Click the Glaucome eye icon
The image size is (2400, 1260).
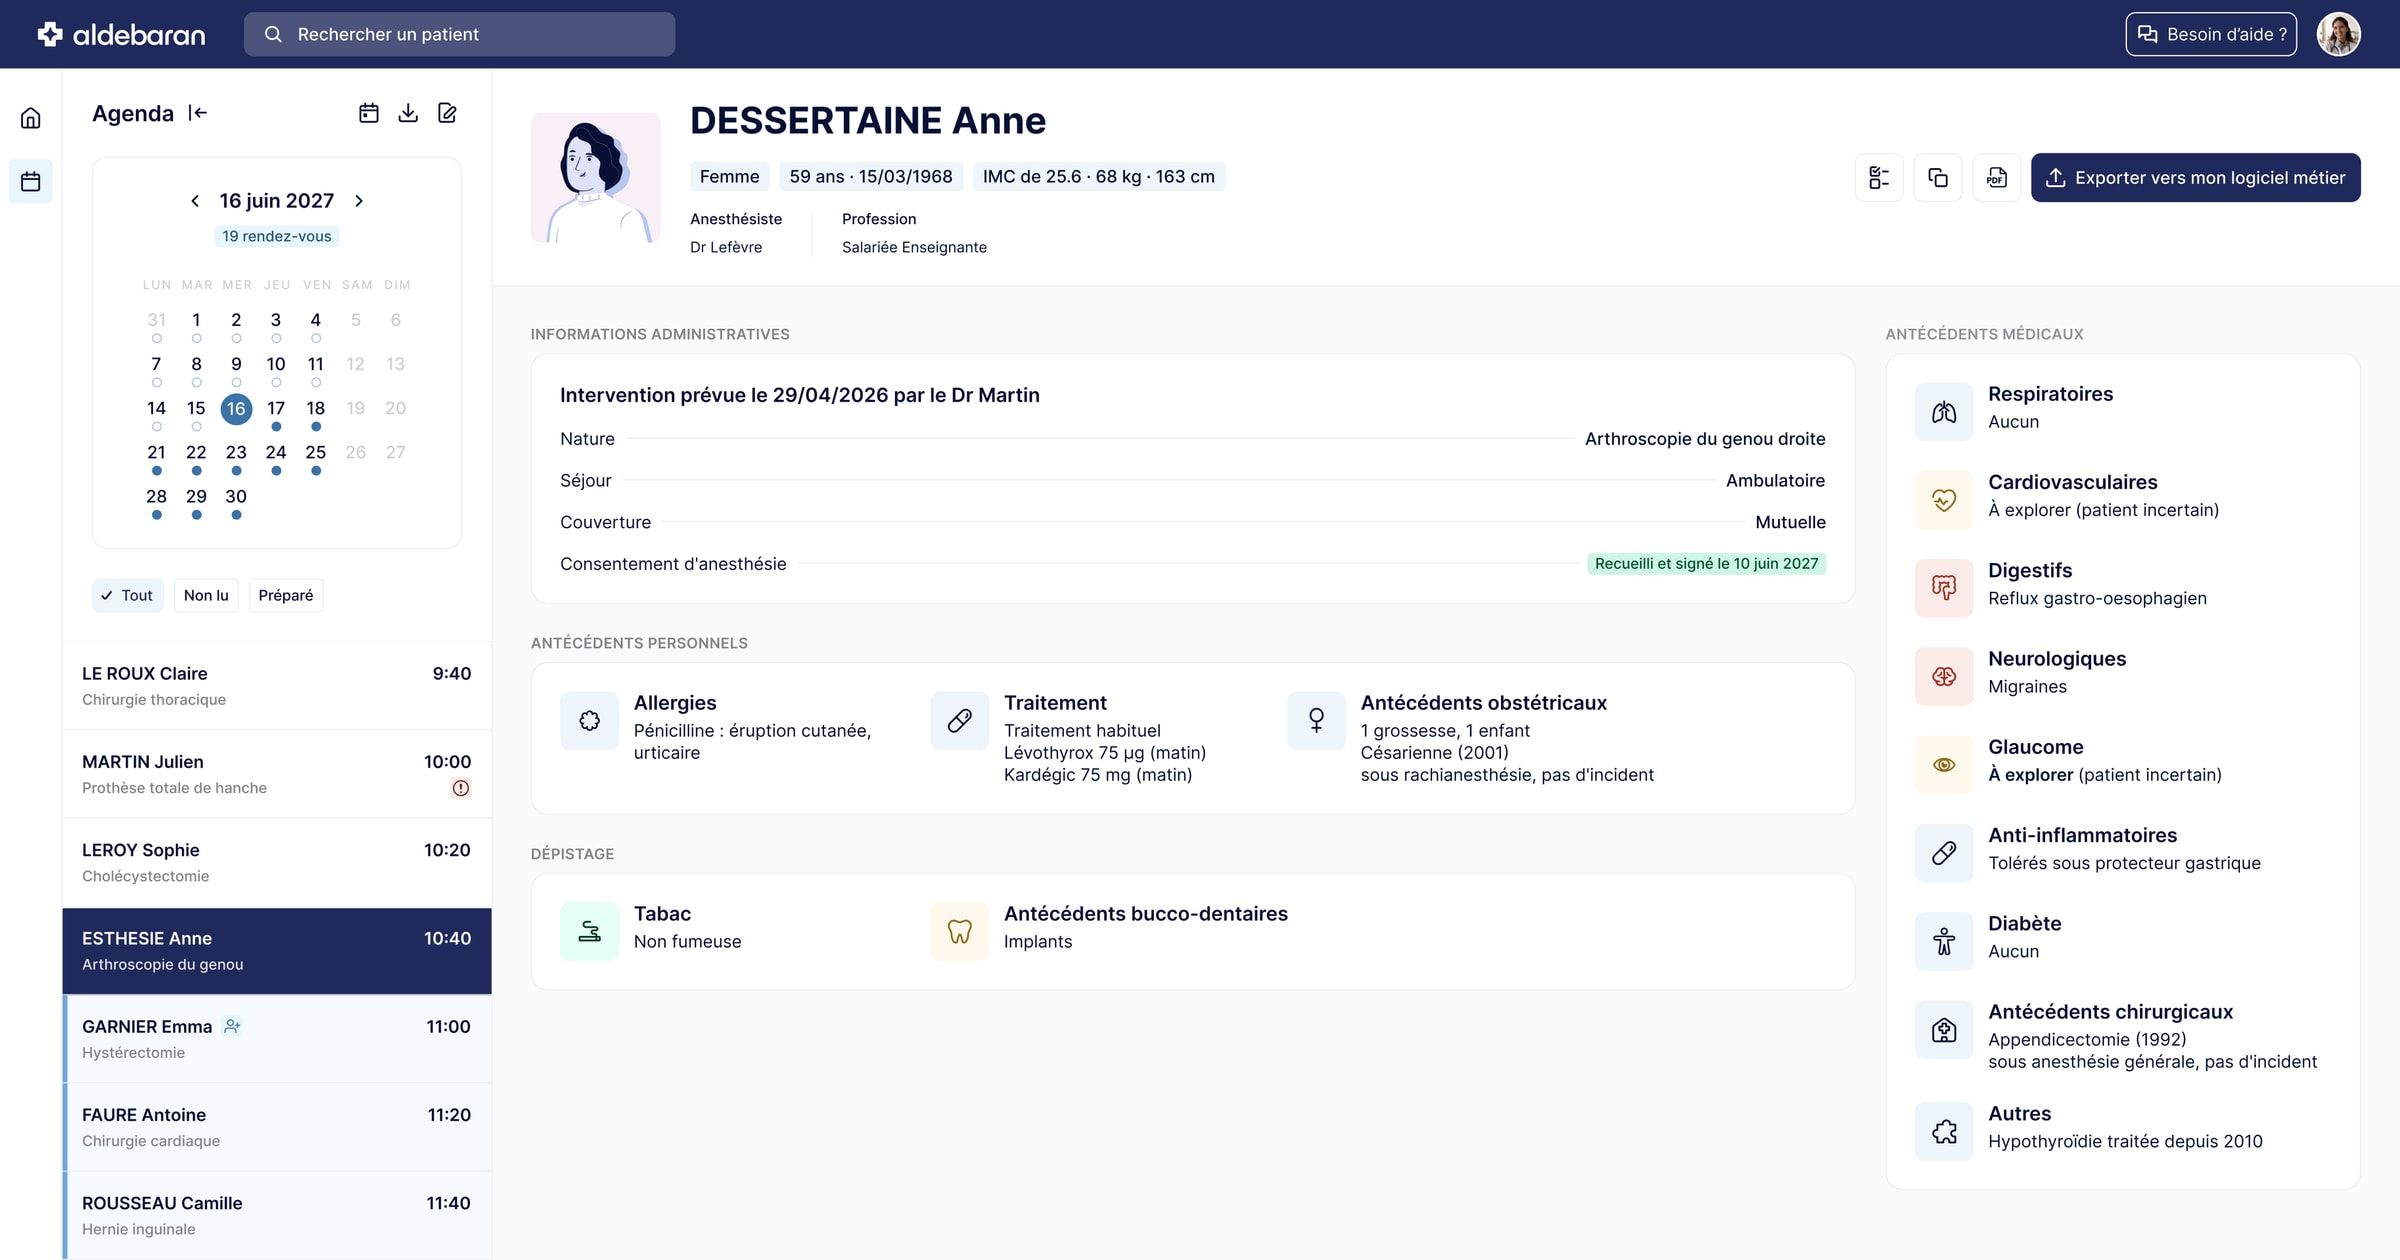tap(1944, 765)
